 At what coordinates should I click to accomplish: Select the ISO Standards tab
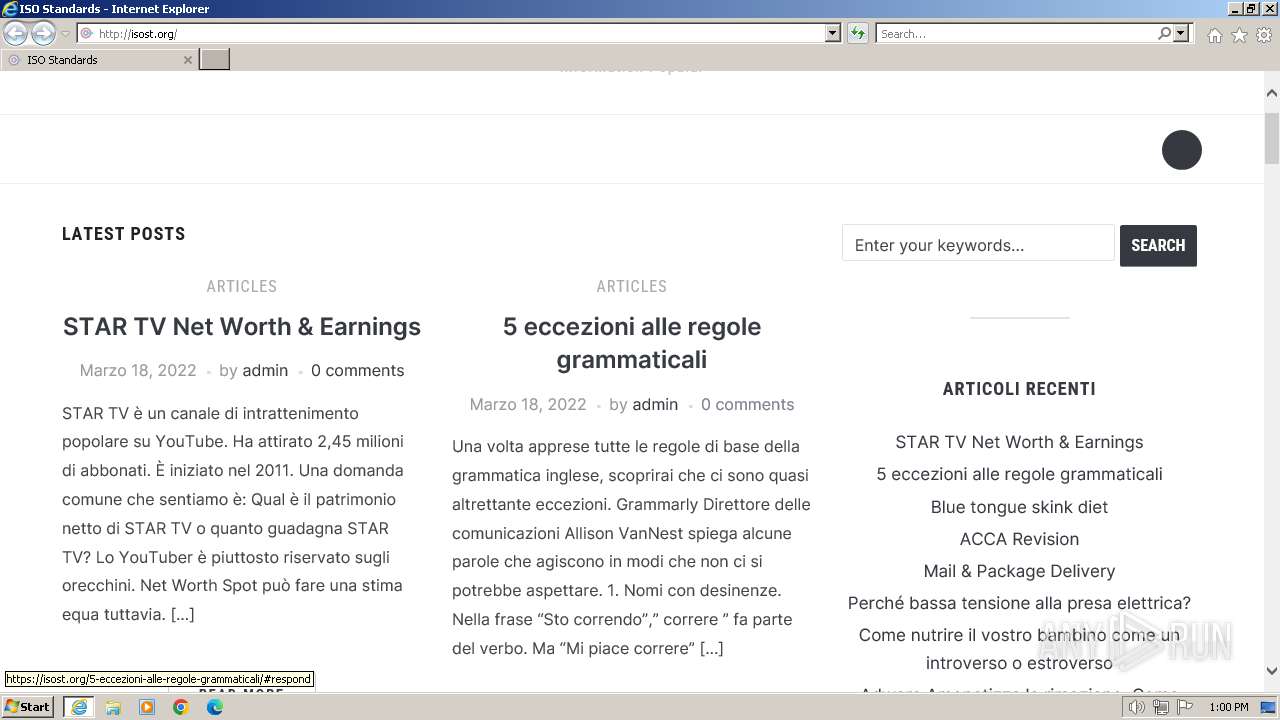coord(98,60)
